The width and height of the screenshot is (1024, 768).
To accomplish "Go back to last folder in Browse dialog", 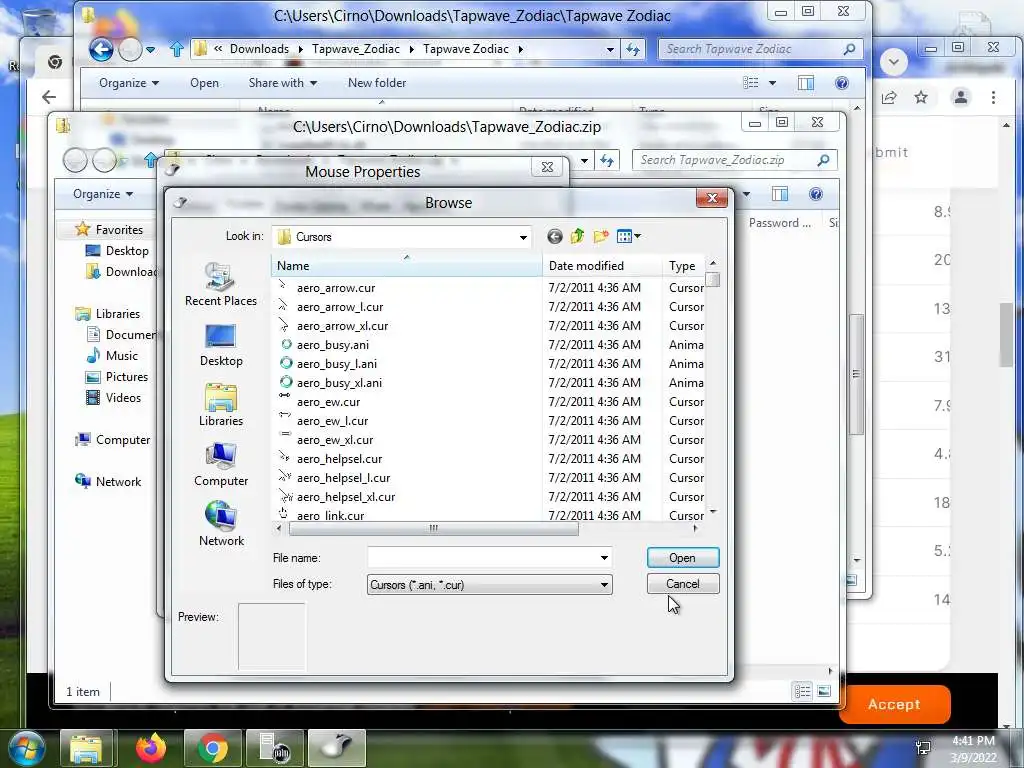I will (554, 236).
